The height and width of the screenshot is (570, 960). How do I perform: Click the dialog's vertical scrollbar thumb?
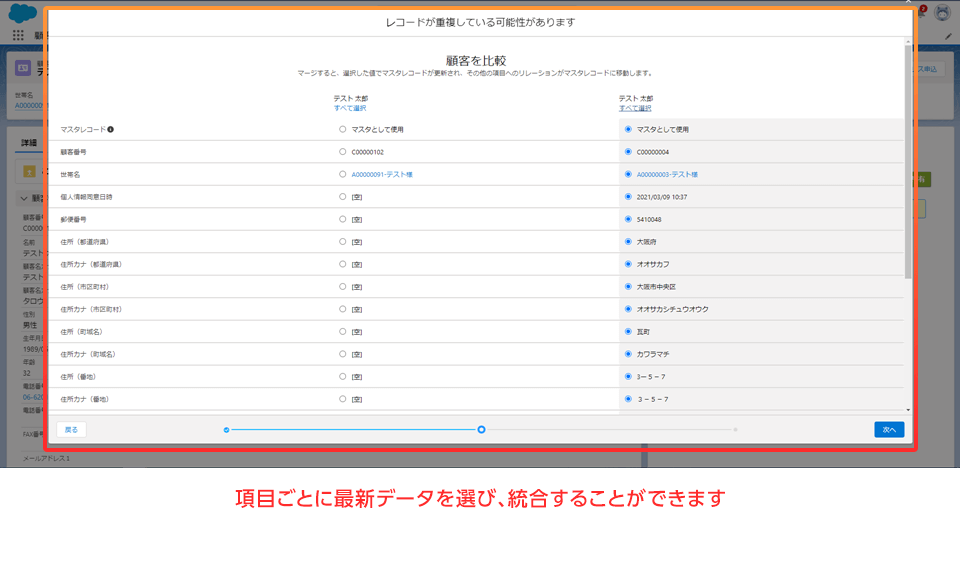tap(908, 160)
